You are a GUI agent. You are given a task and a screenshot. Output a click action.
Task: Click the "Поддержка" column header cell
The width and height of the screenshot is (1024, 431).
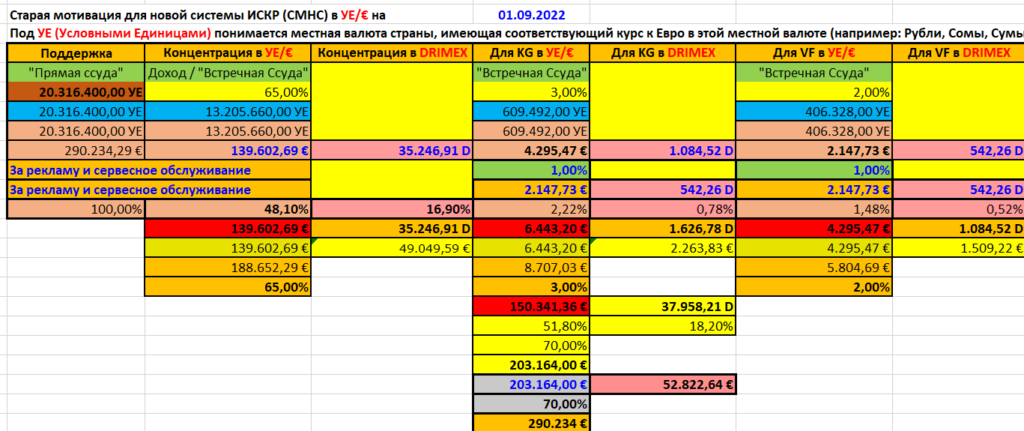[x=76, y=53]
